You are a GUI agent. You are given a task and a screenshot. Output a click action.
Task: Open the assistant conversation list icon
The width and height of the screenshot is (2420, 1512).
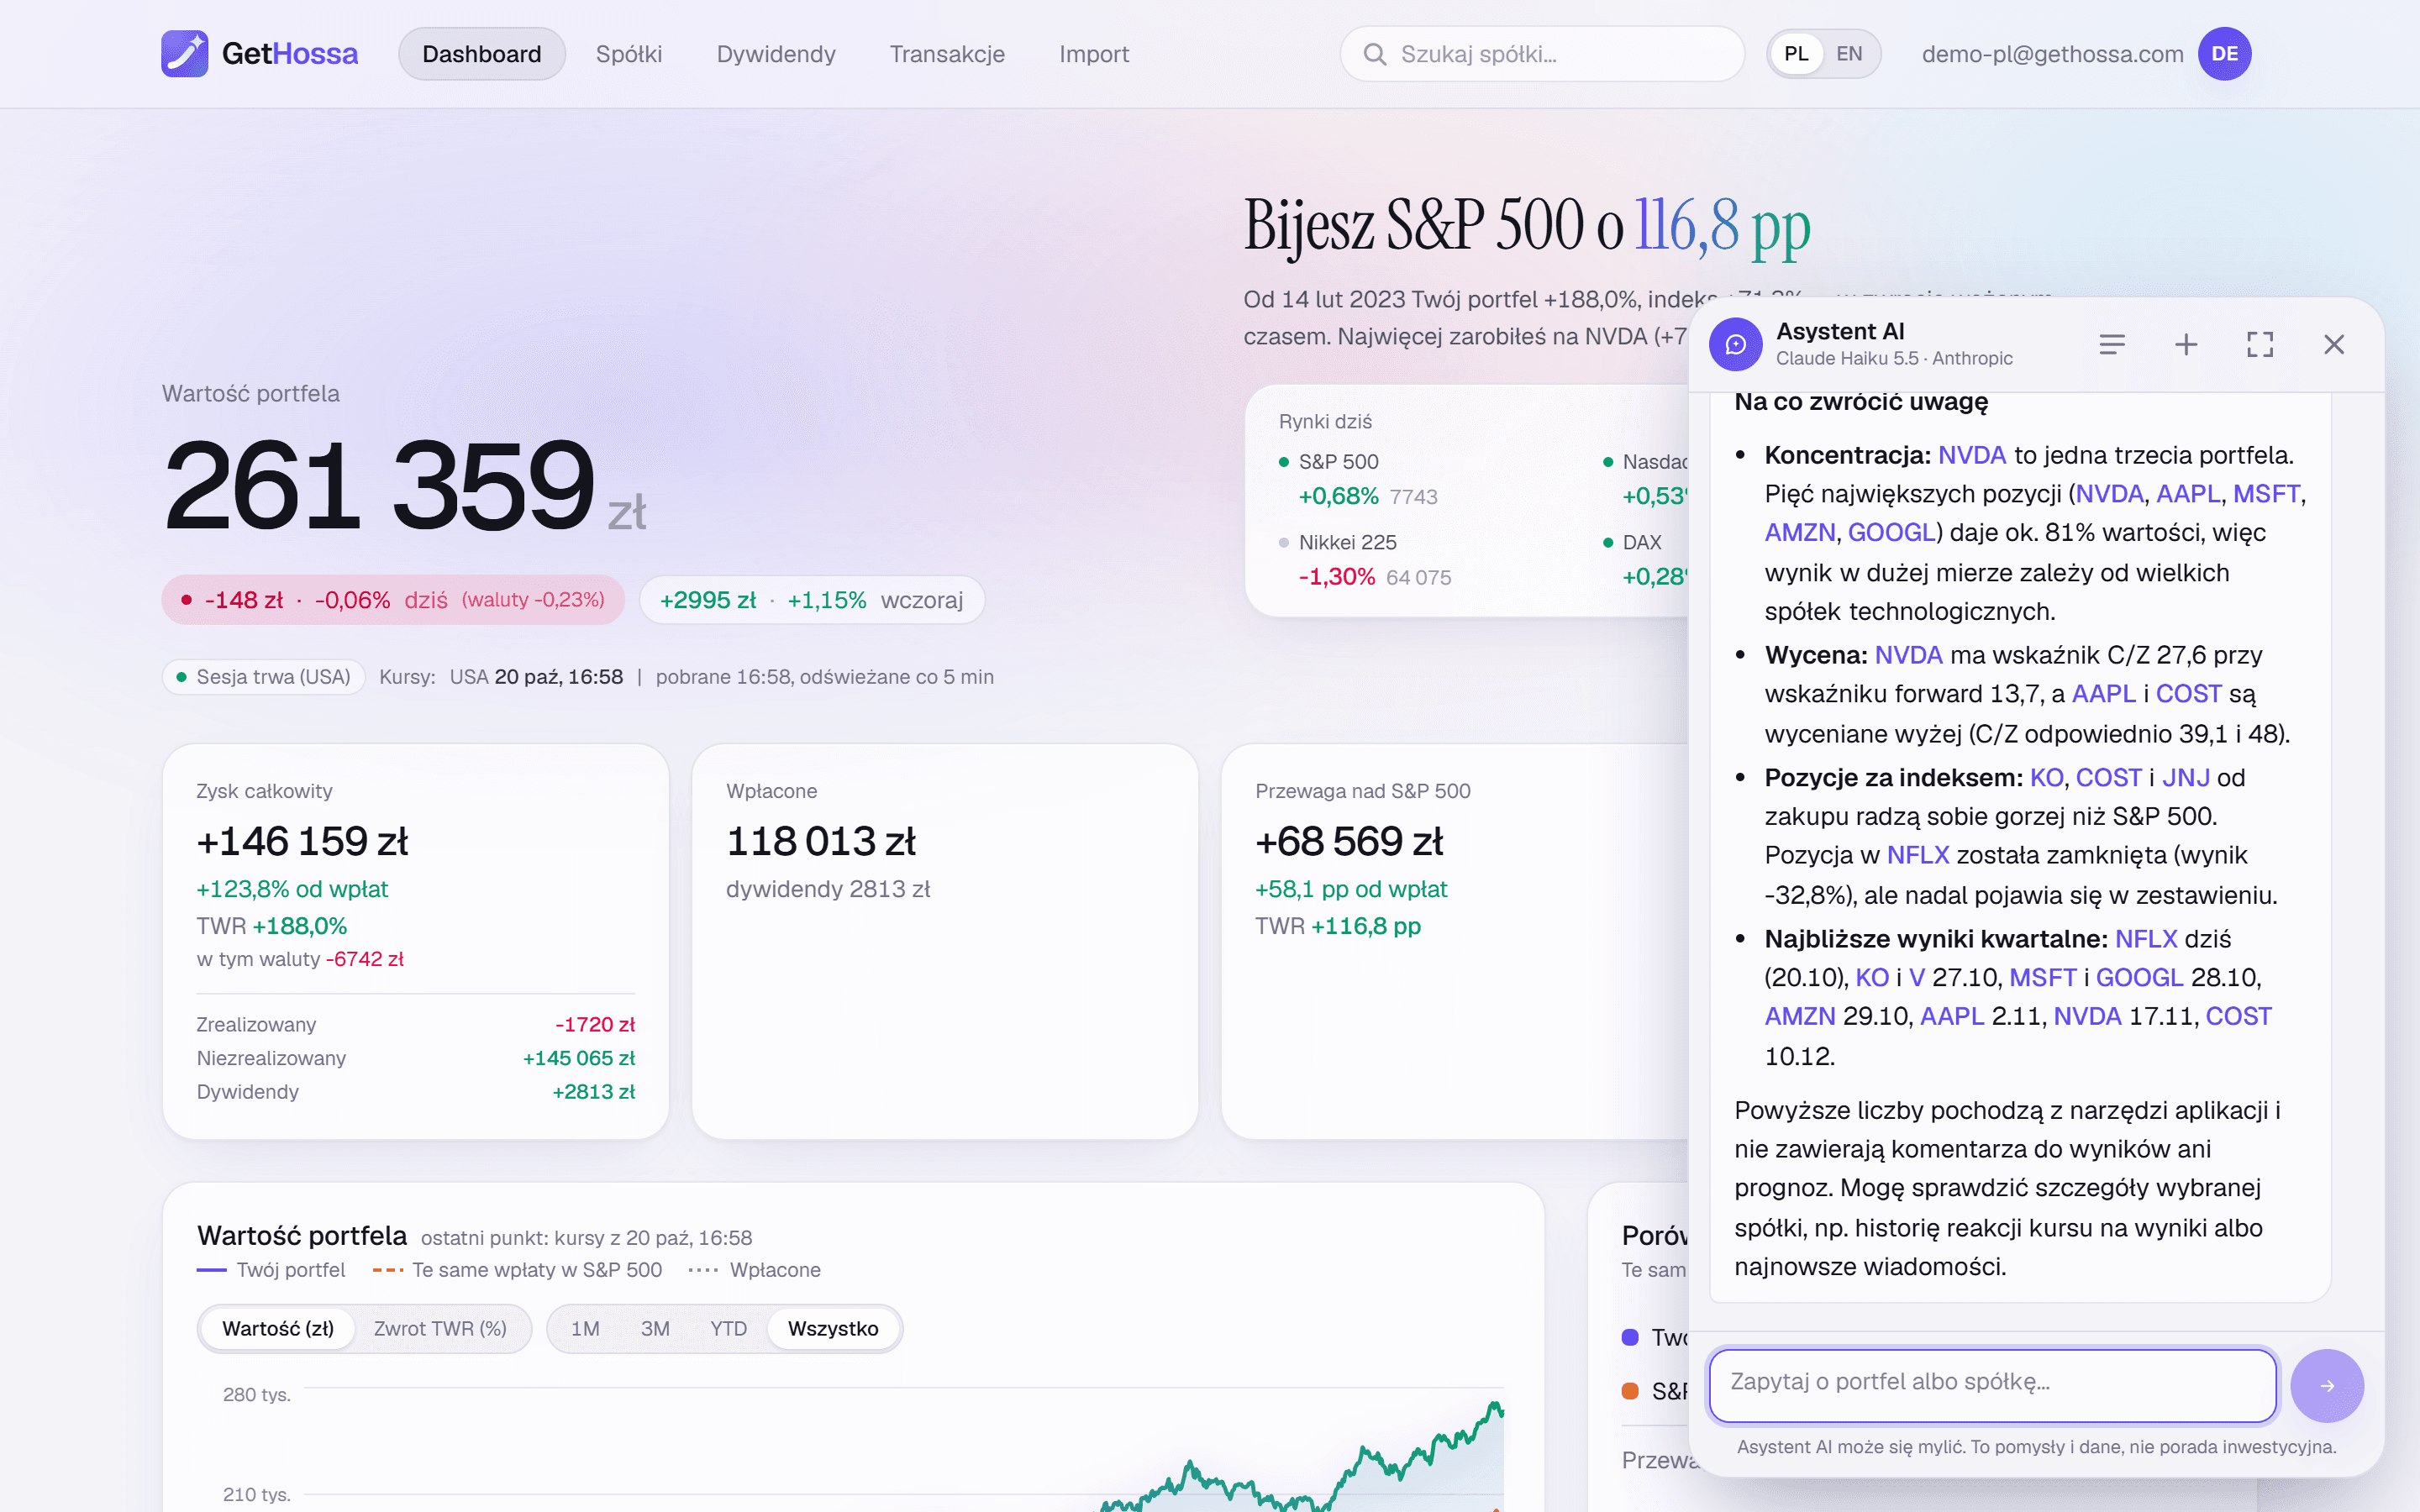pyautogui.click(x=2112, y=344)
